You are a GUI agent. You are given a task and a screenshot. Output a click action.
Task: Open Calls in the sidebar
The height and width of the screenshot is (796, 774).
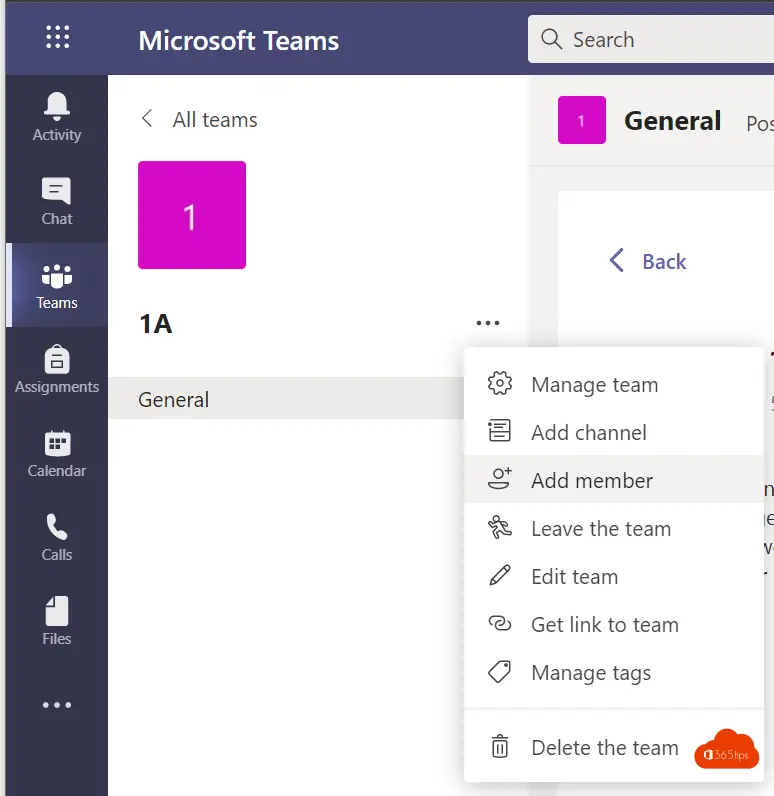(57, 538)
